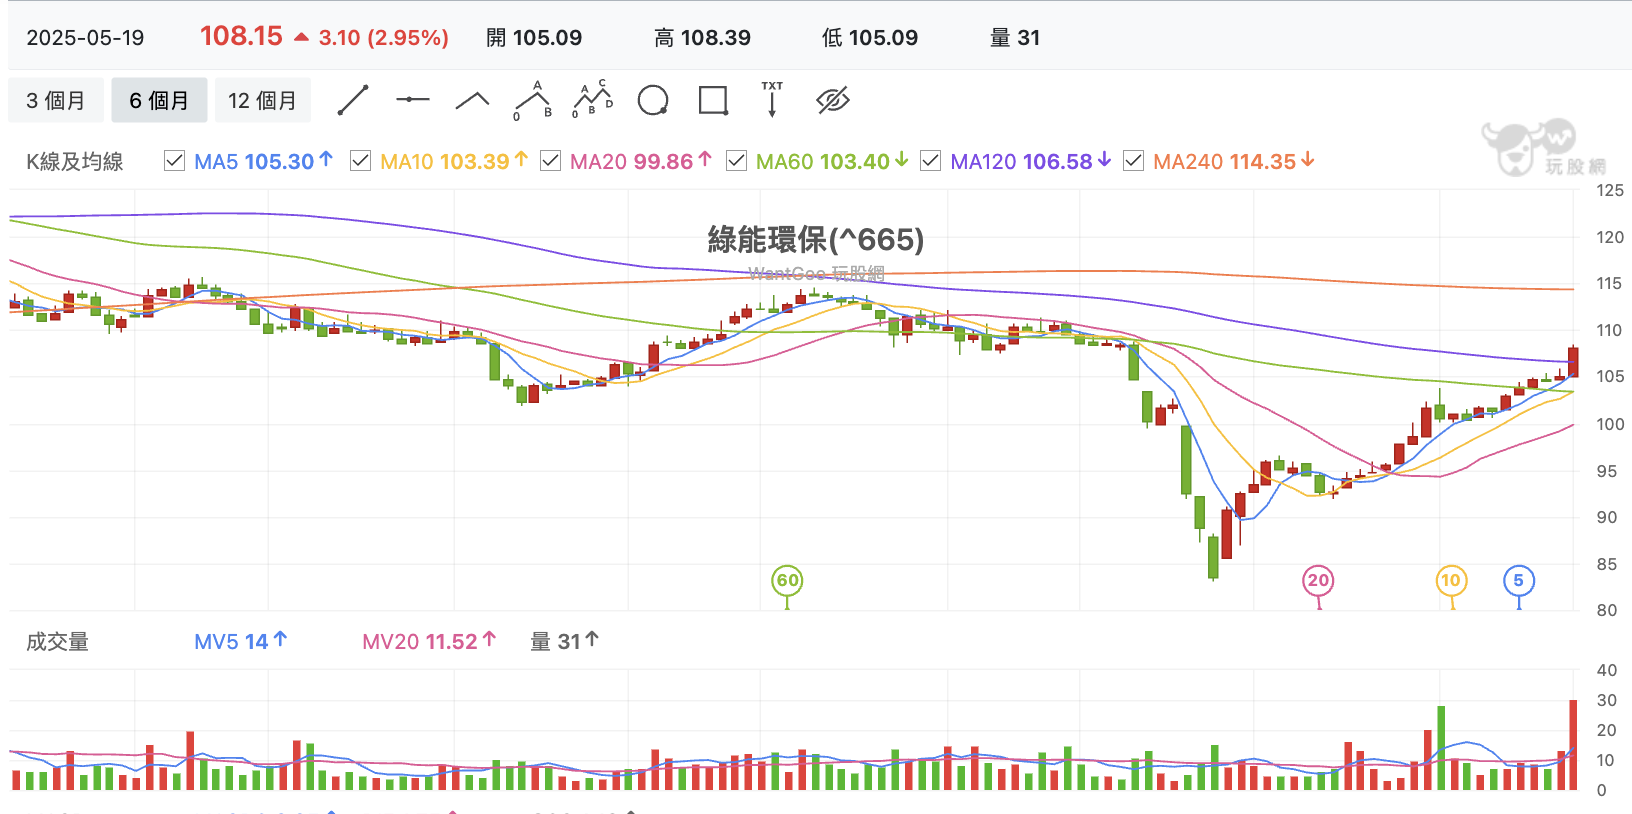The image size is (1632, 814).
Task: Click the high price 高 108.39
Action: (x=703, y=38)
